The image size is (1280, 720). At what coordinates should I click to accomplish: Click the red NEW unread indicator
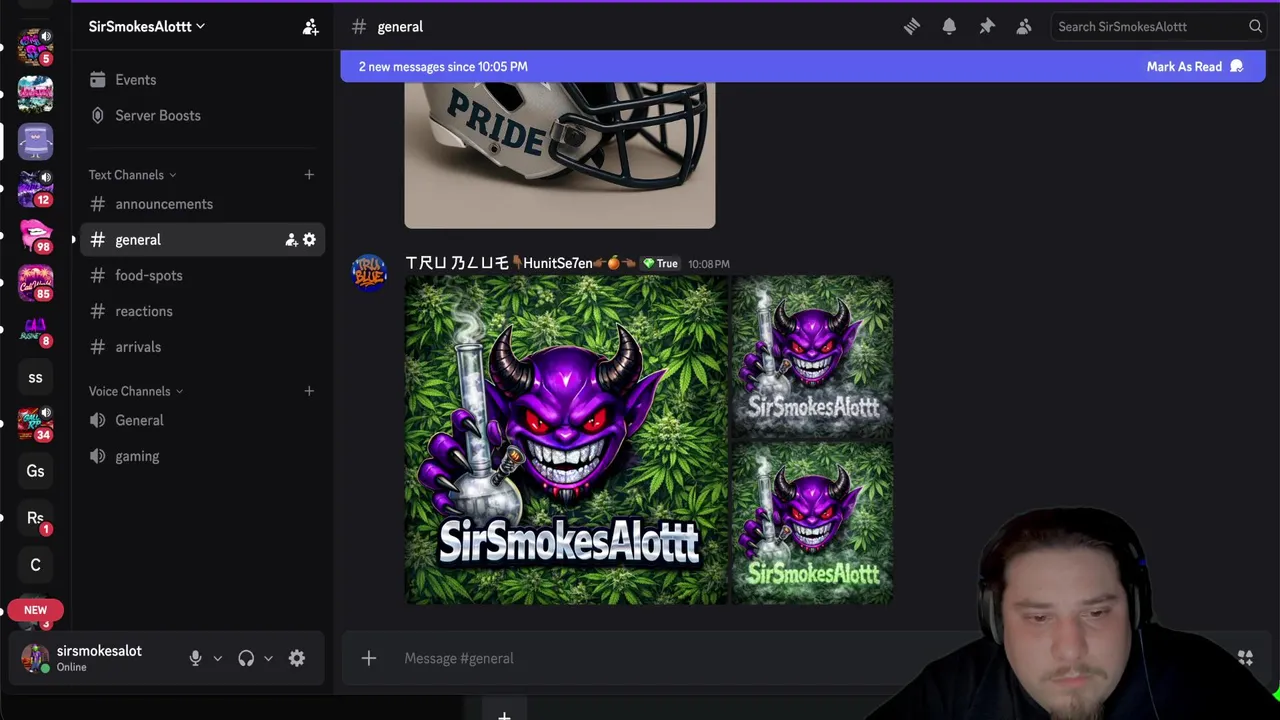pos(35,610)
